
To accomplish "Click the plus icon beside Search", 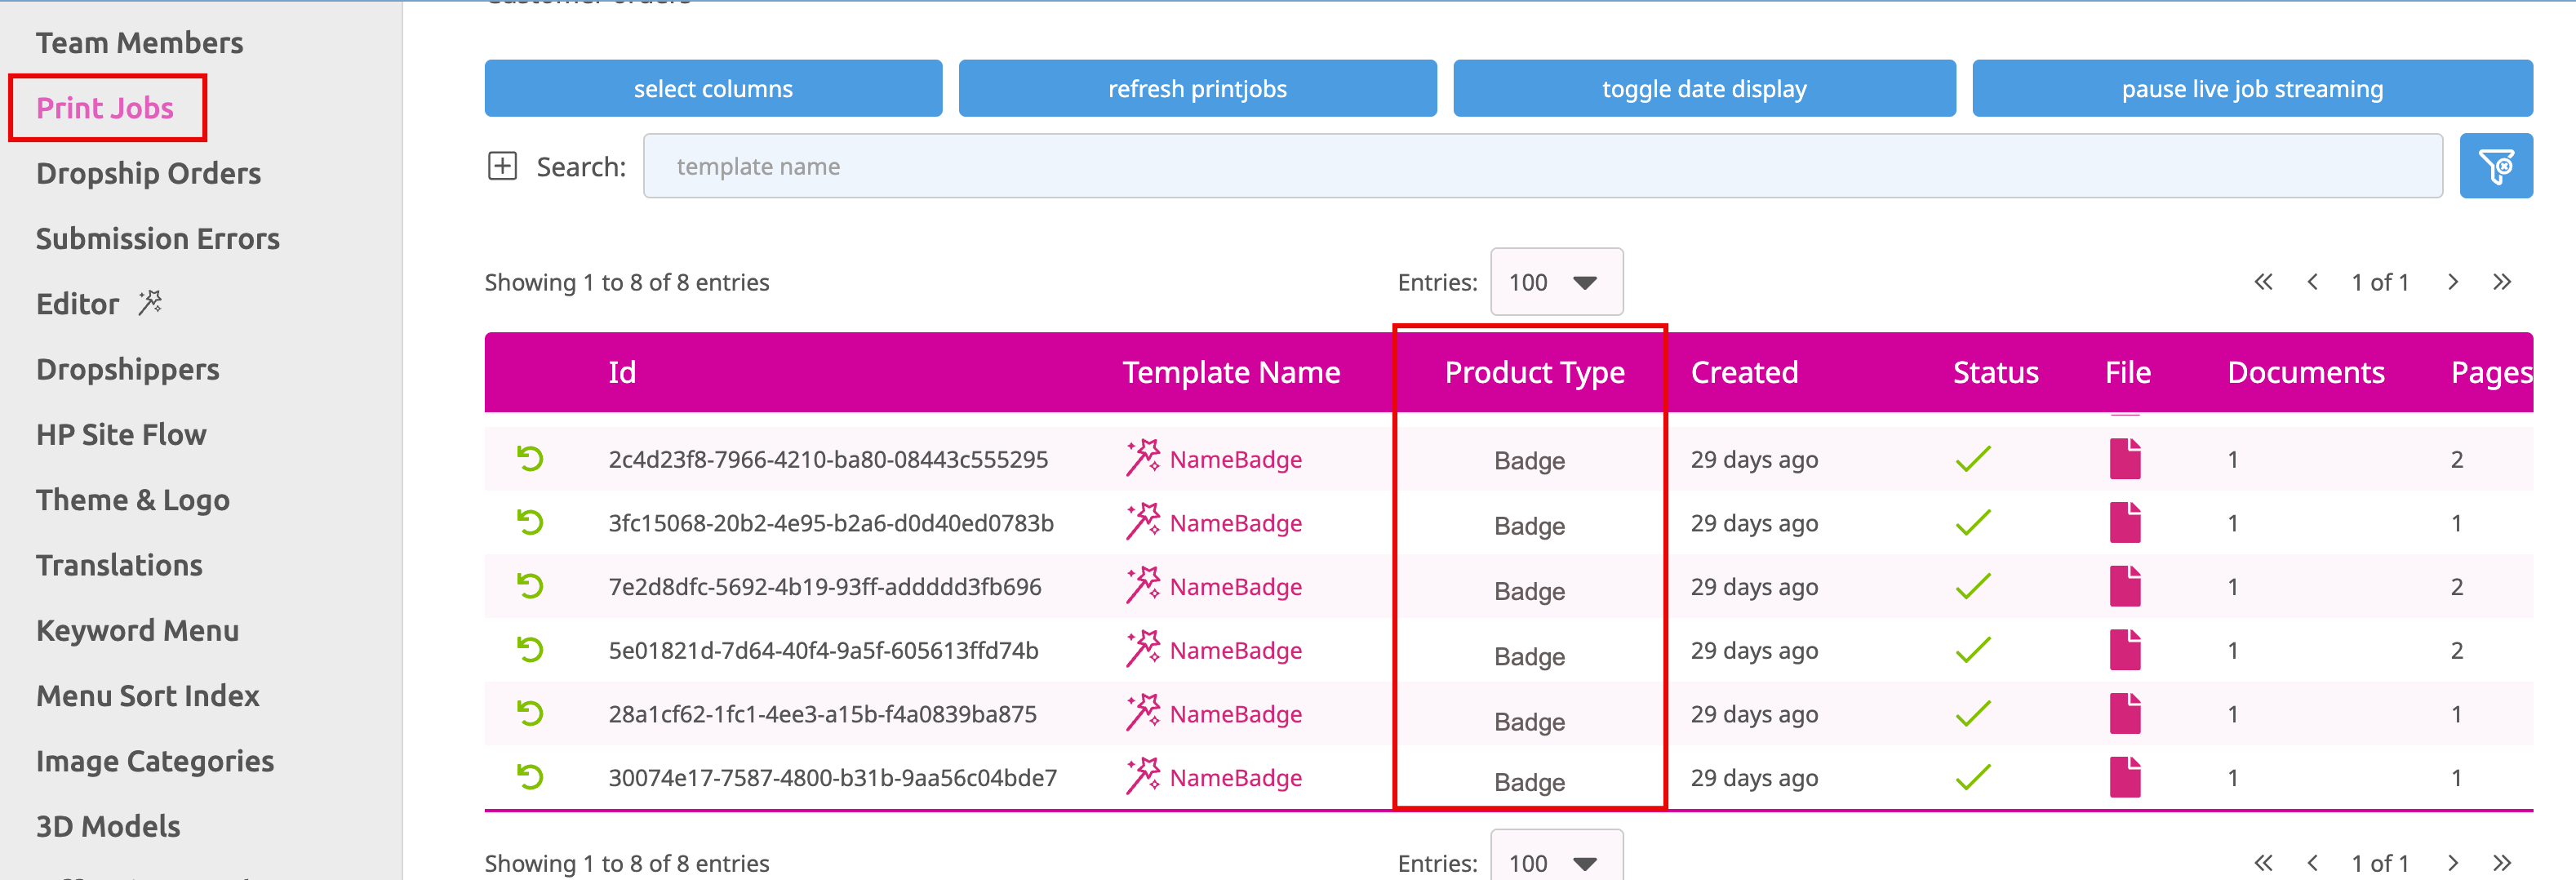I will [x=502, y=166].
